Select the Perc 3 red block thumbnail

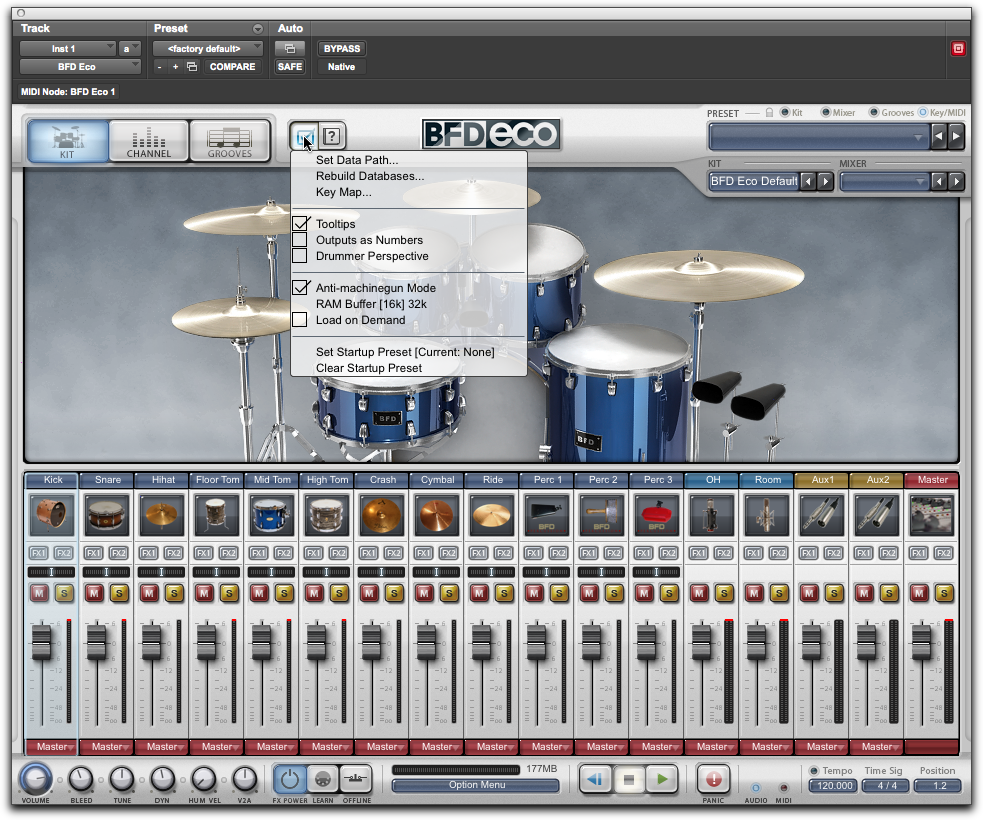pyautogui.click(x=656, y=515)
